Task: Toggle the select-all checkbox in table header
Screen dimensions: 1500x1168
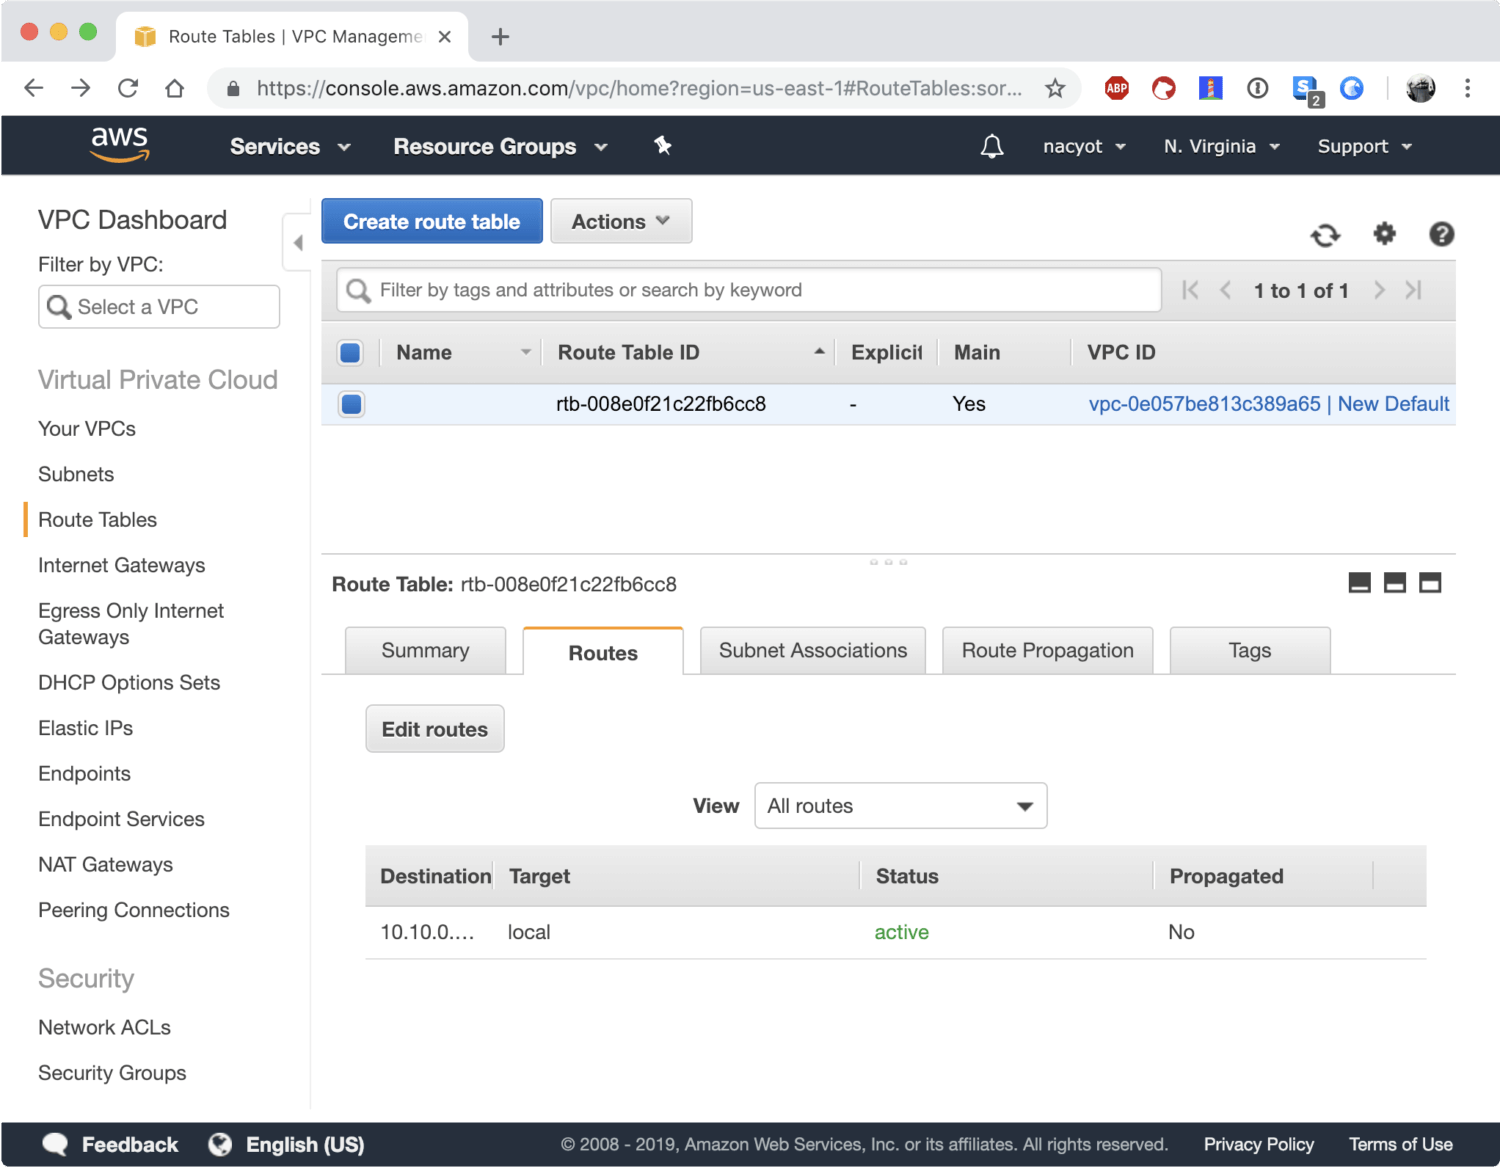Action: pos(350,352)
